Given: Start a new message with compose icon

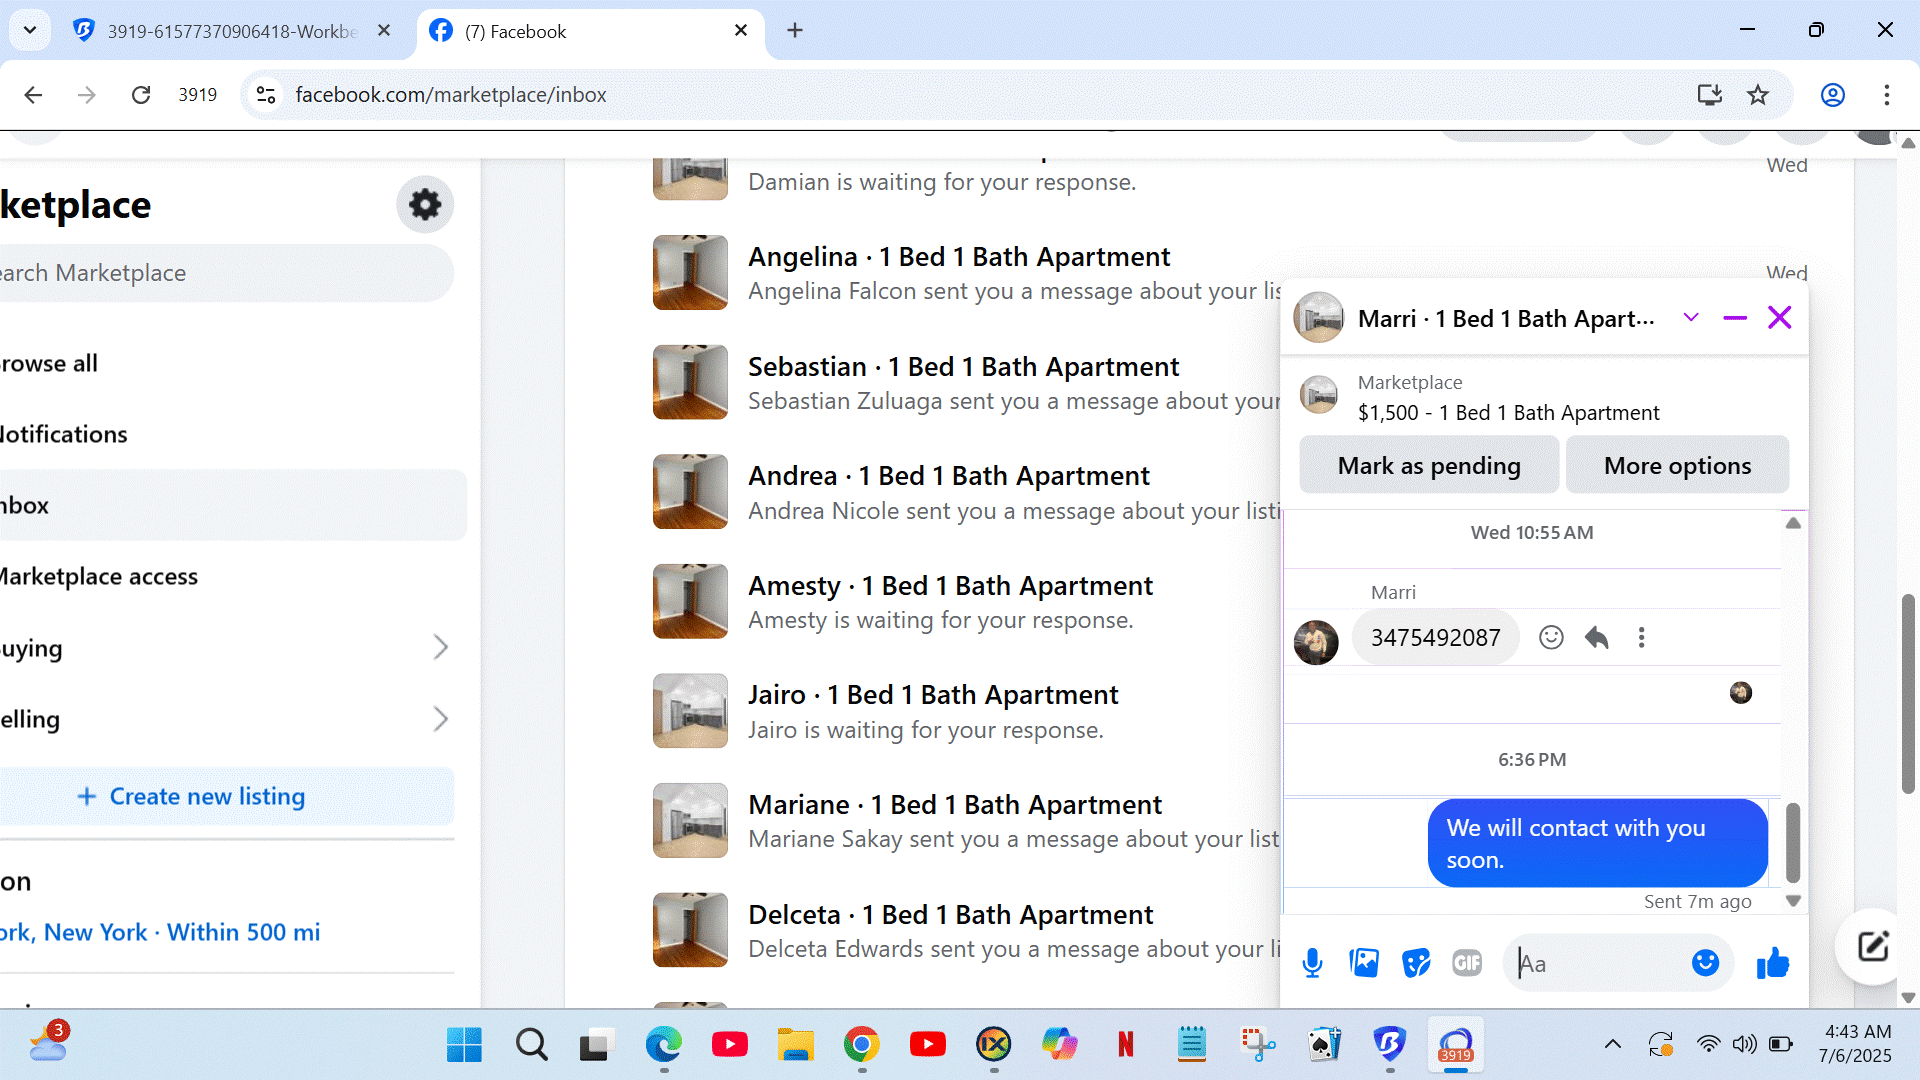Looking at the screenshot, I should click(1872, 946).
